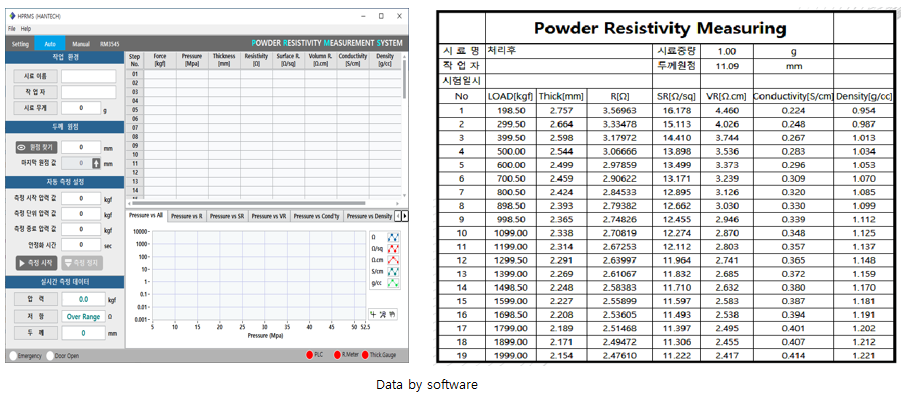This screenshot has height=398, width=906.
Task: Click the red Thick.Gauge status indicator
Action: click(365, 355)
